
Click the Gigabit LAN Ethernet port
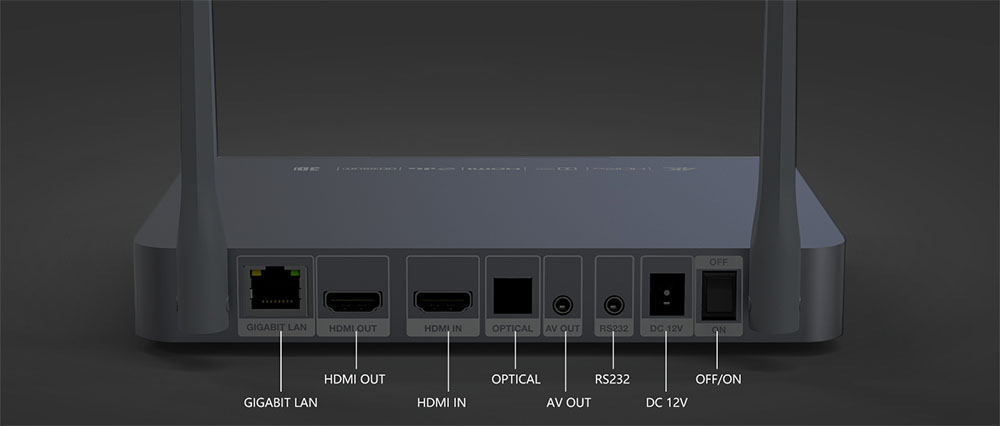click(x=276, y=288)
